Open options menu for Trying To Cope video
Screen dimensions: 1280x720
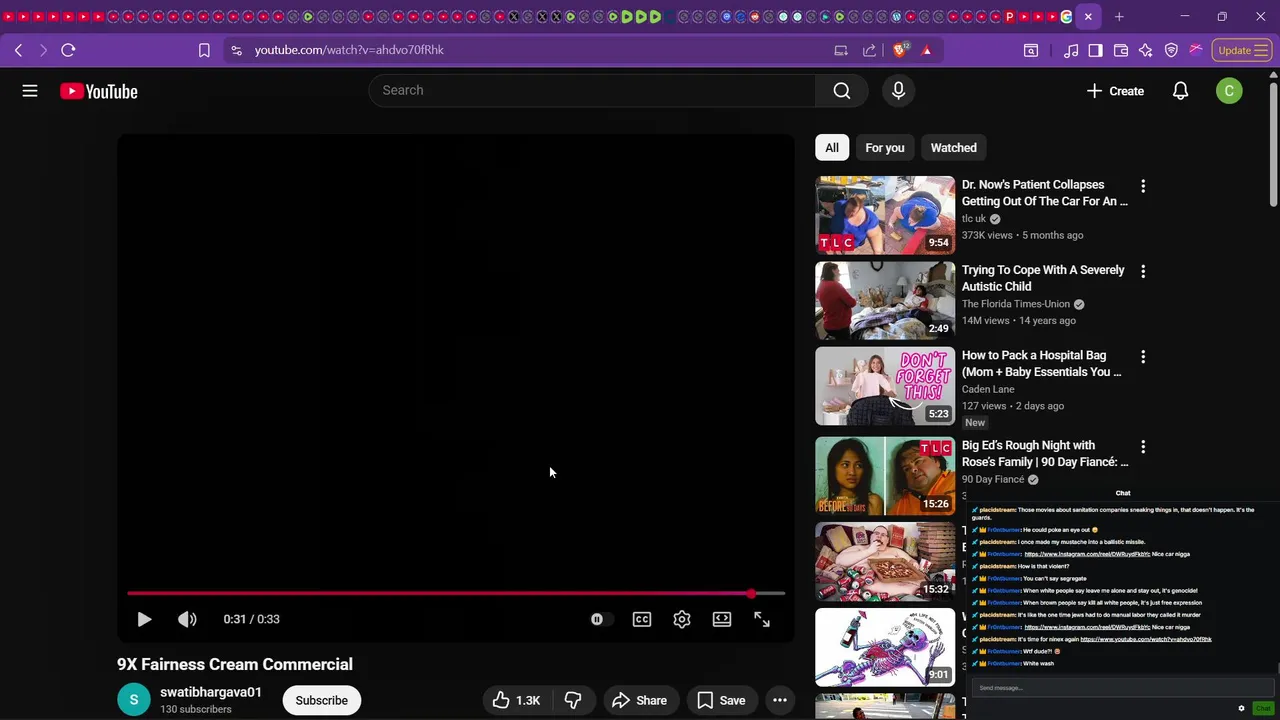[x=1143, y=271]
